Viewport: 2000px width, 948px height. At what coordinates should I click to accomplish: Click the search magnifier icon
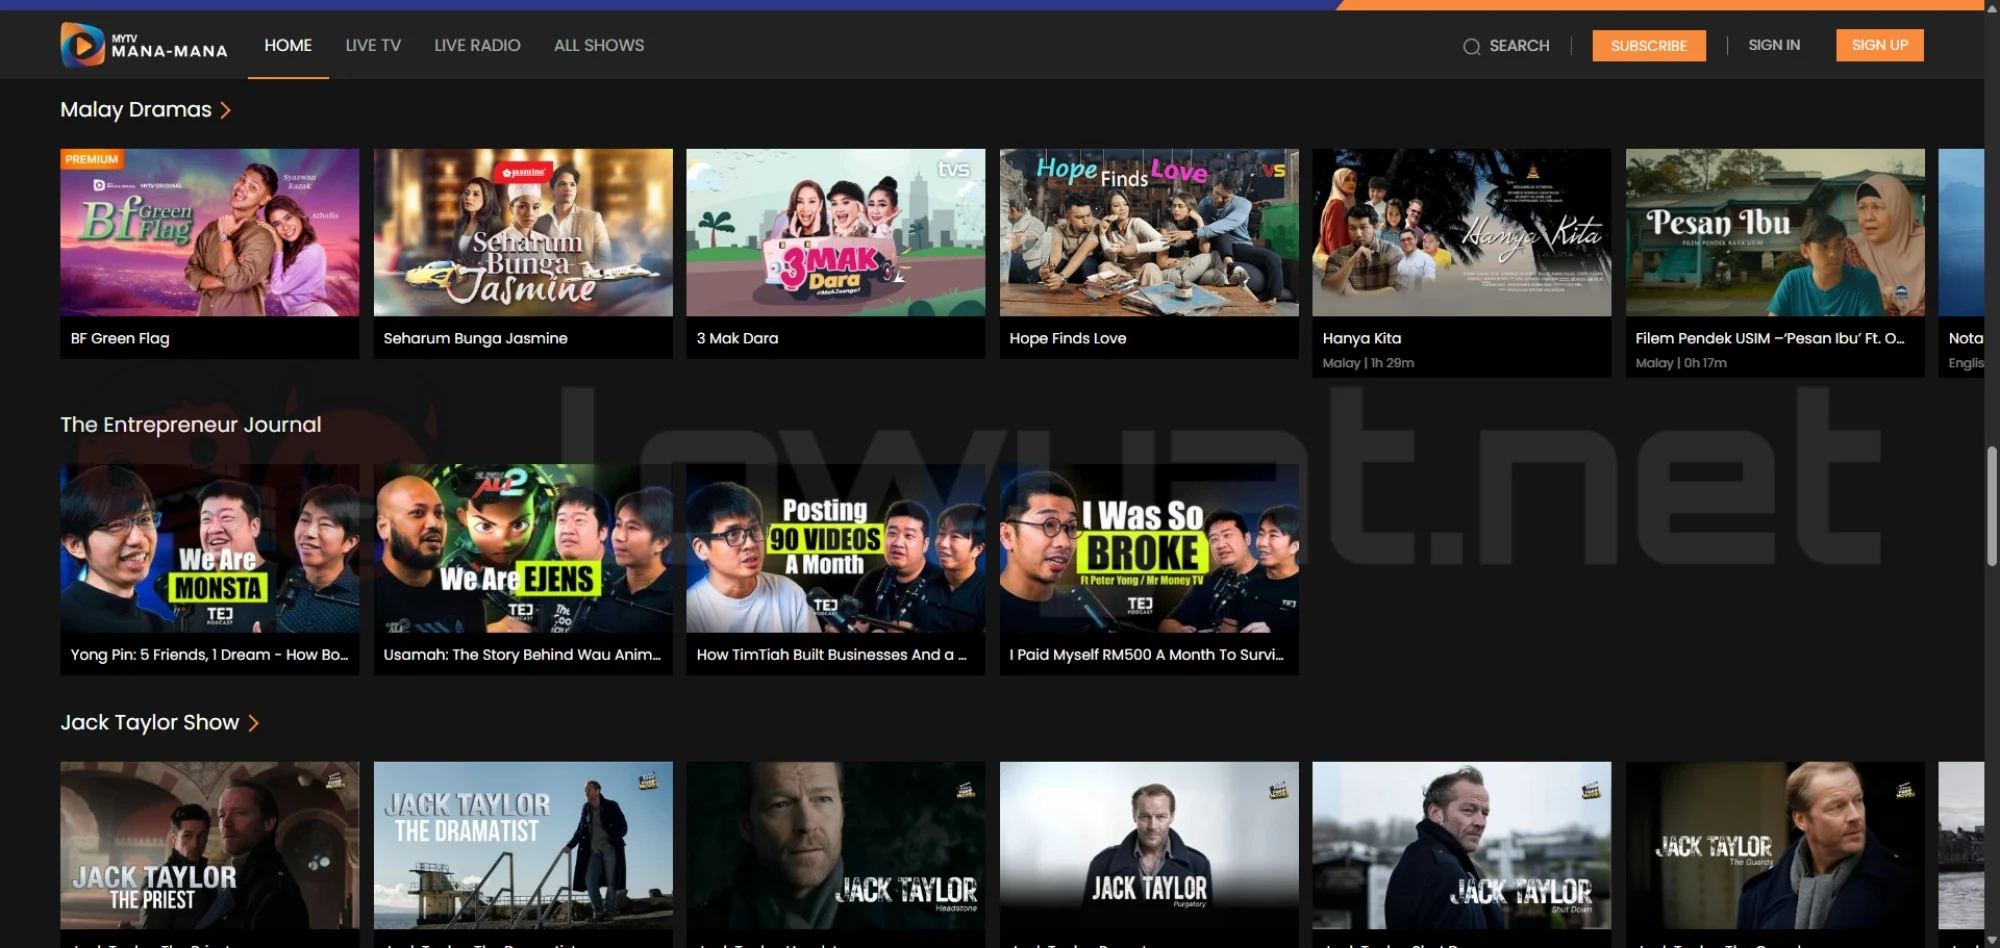click(x=1471, y=46)
